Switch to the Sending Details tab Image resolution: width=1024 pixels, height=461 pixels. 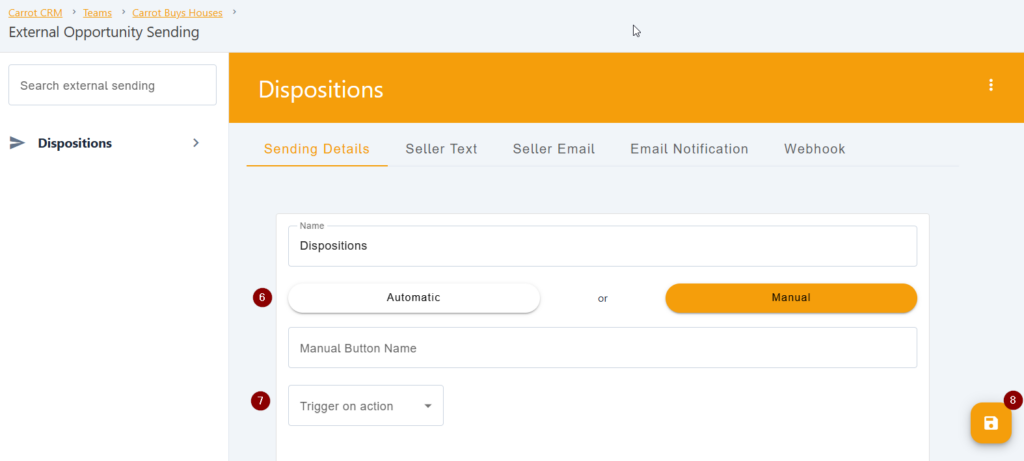pyautogui.click(x=316, y=149)
